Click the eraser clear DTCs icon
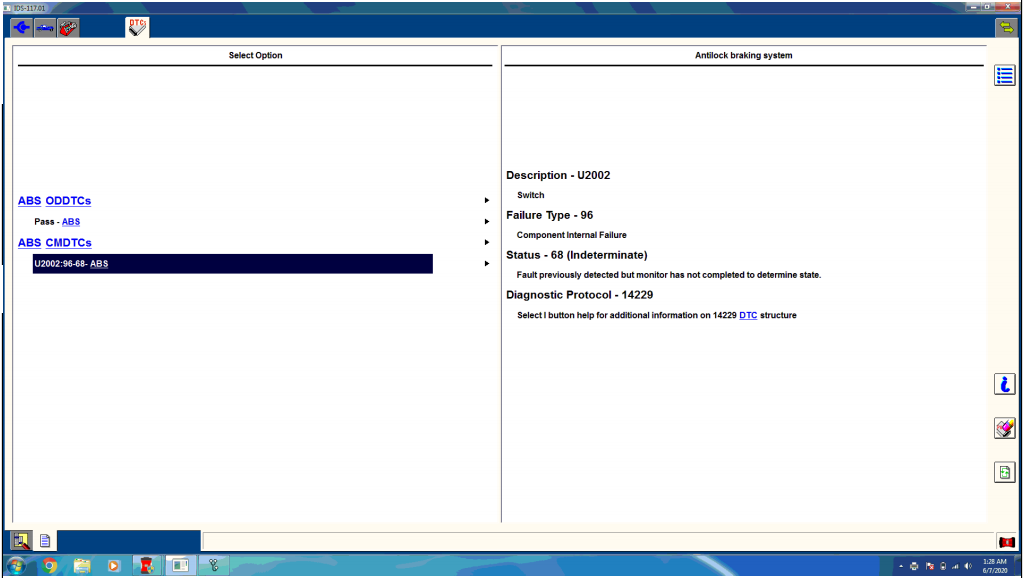Screen dimensions: 1023x578 1005,428
